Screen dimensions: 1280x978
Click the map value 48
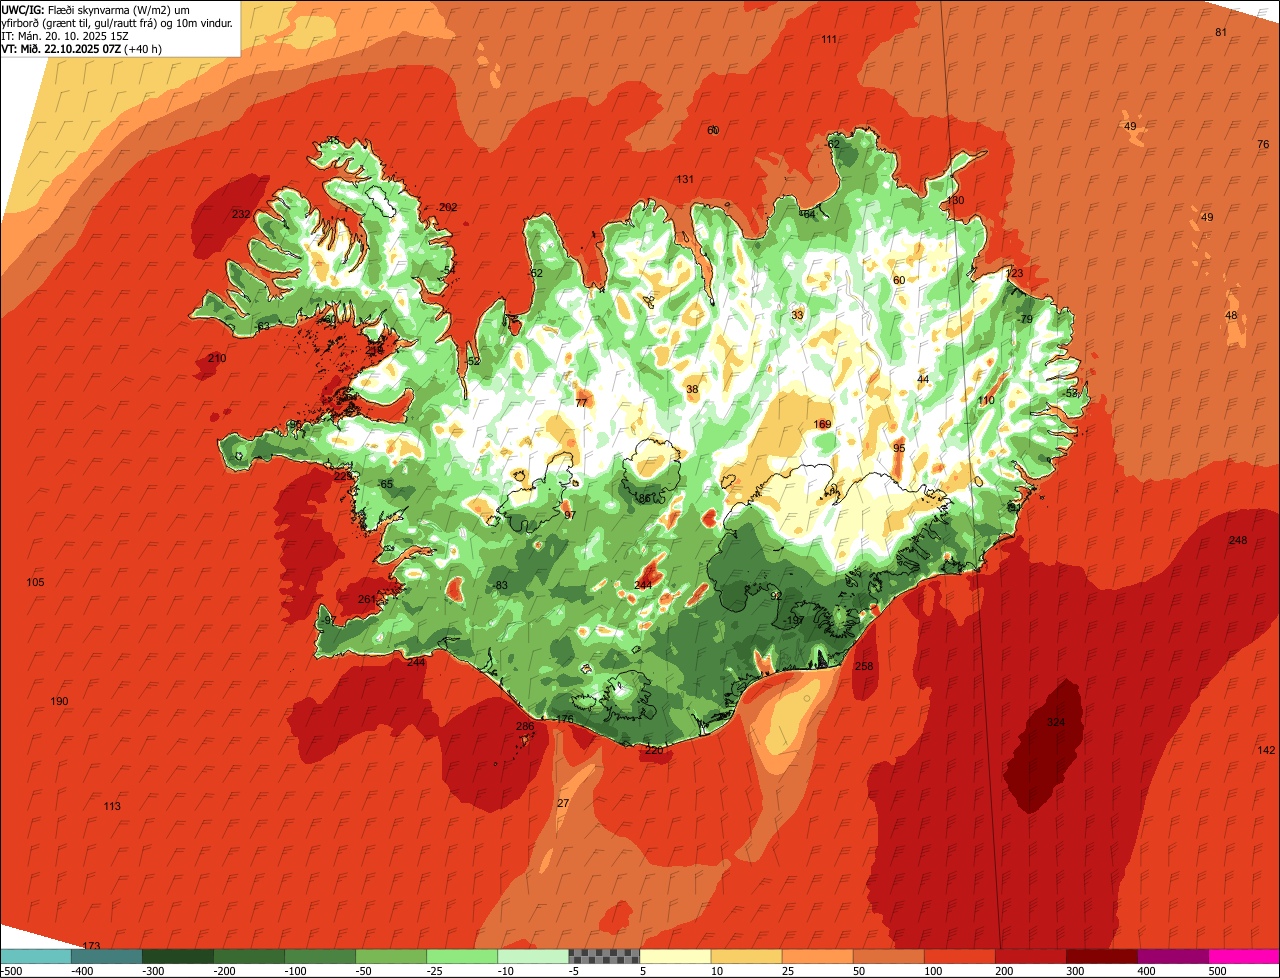point(1231,316)
